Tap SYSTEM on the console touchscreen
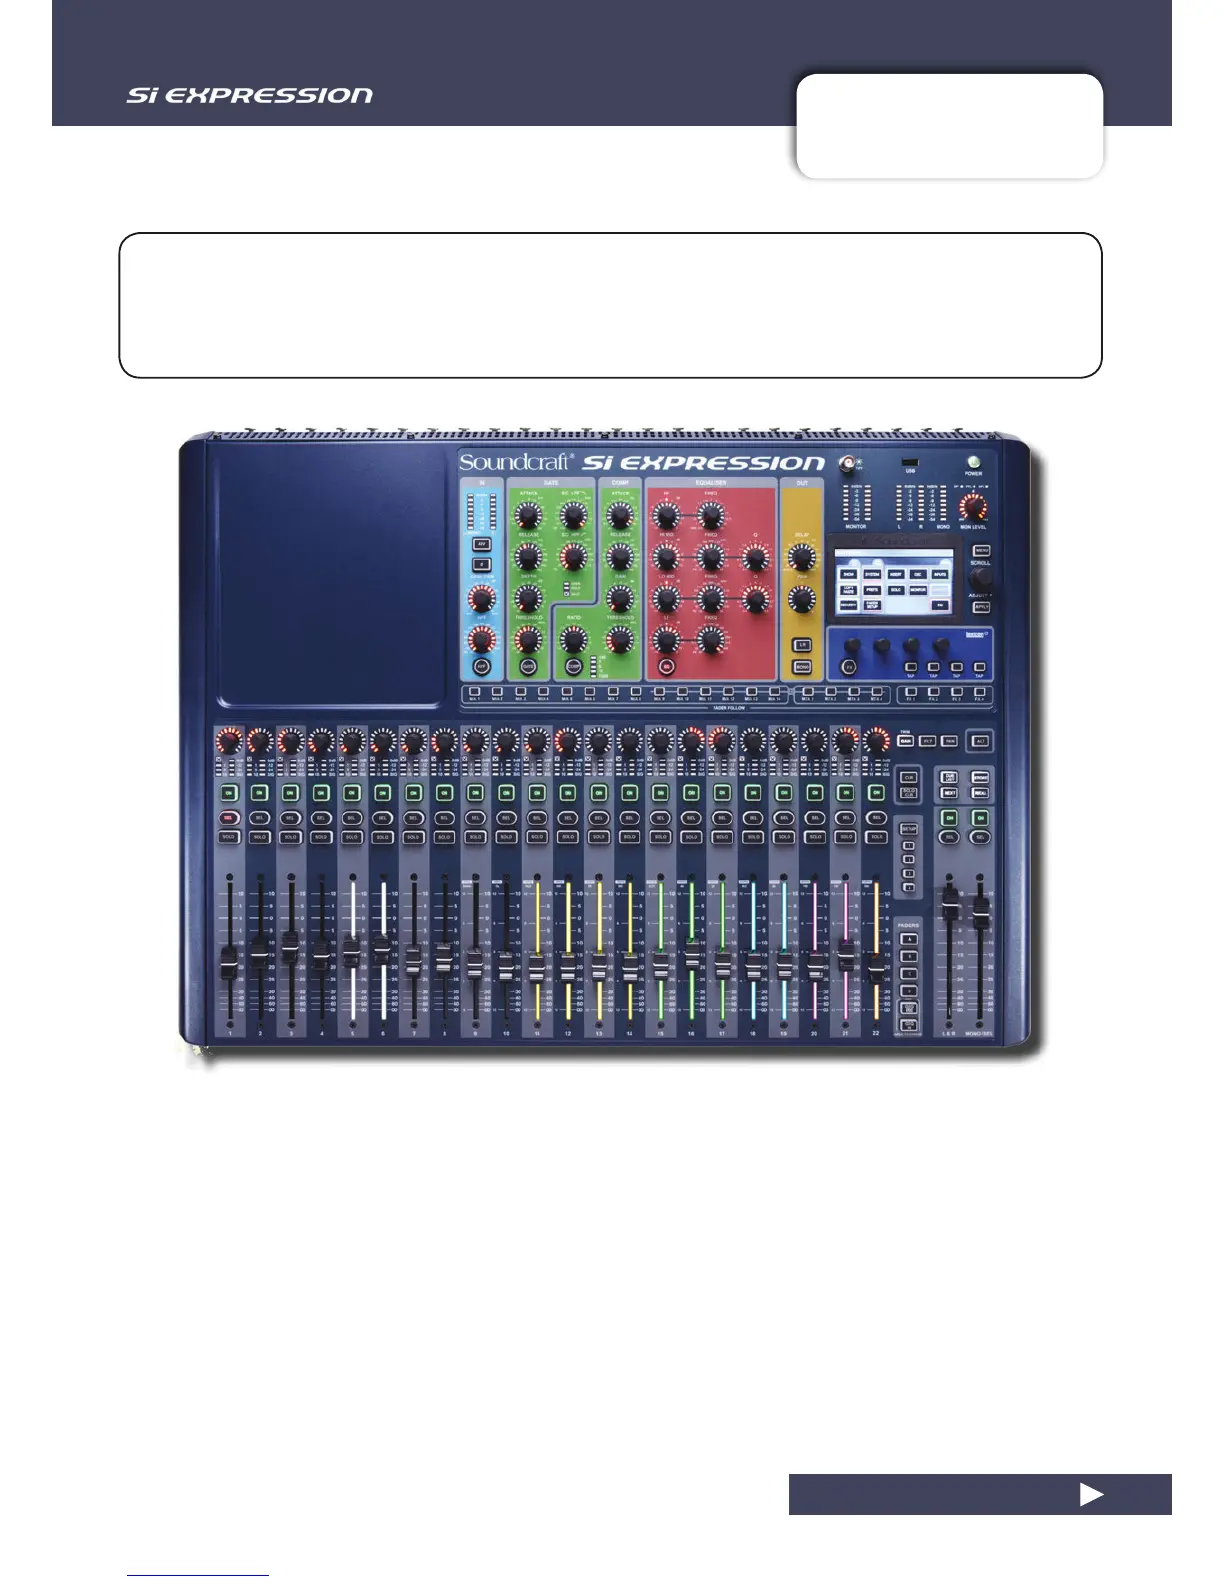Image resolution: width=1224 pixels, height=1584 pixels. tap(872, 575)
